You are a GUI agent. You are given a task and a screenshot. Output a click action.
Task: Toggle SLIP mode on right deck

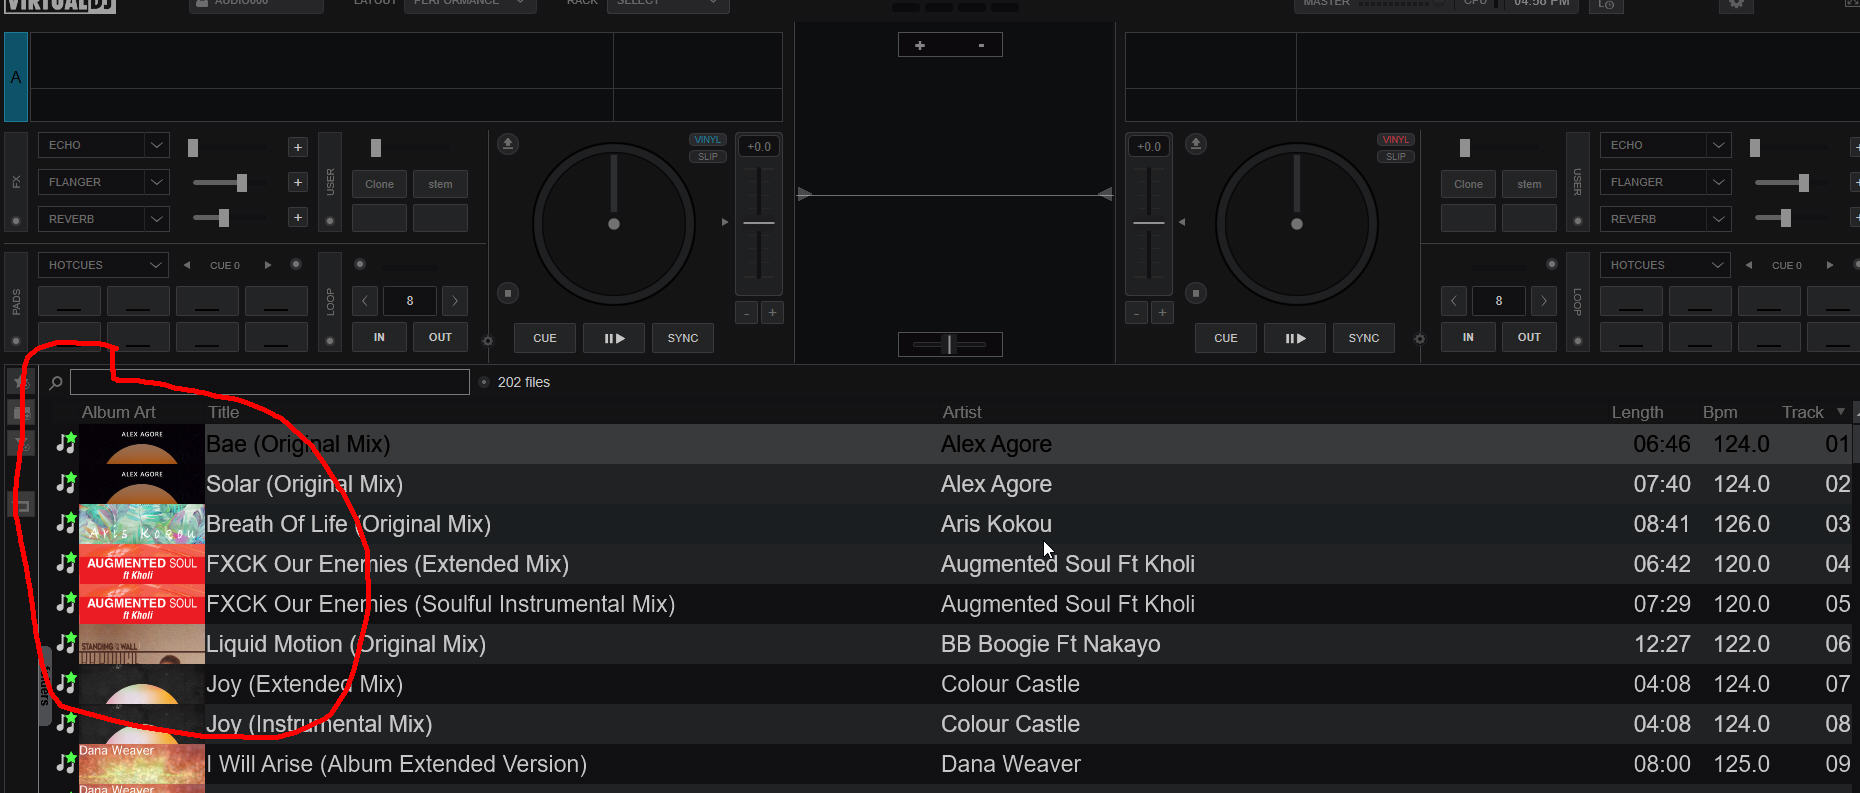tap(1396, 157)
